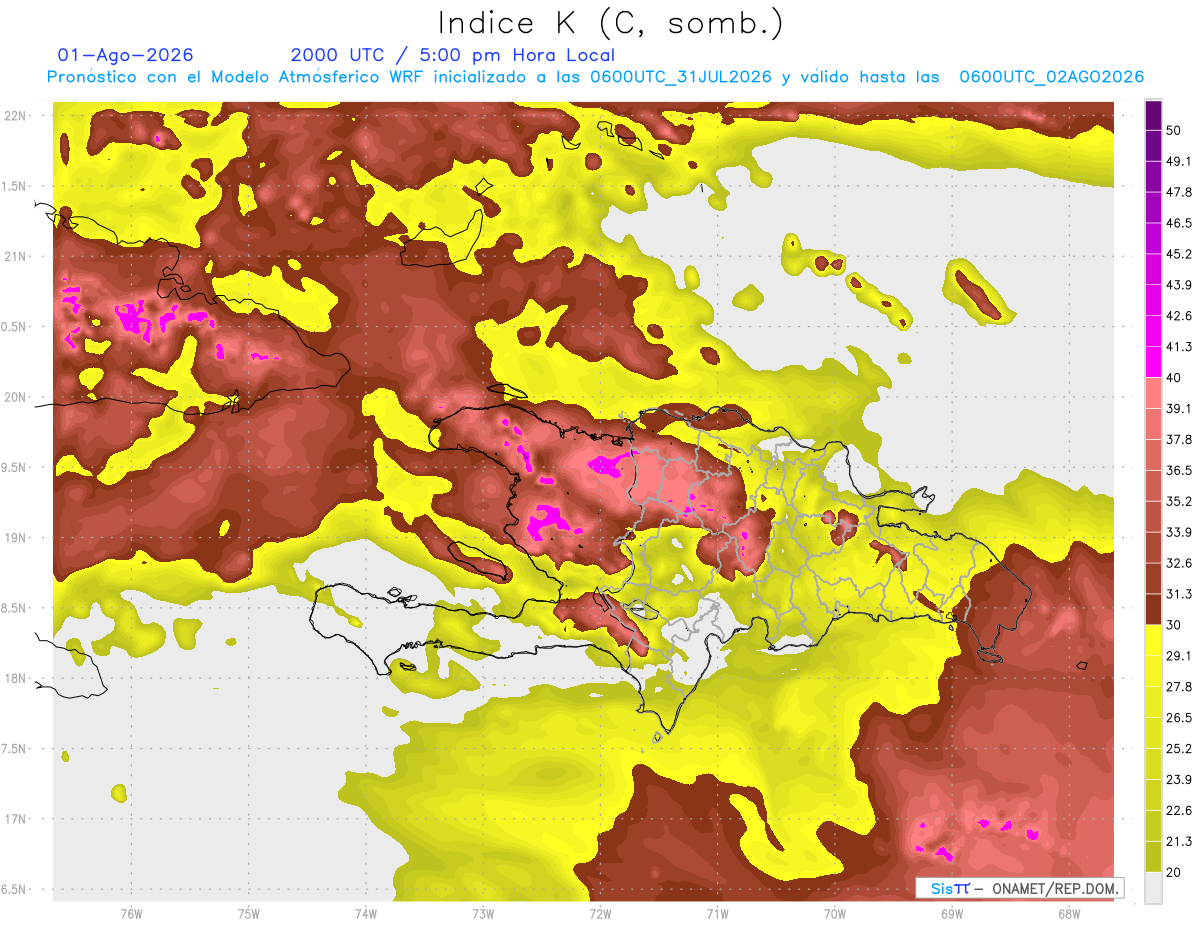Click the salmon 39.1 colorbar segment

point(1153,392)
